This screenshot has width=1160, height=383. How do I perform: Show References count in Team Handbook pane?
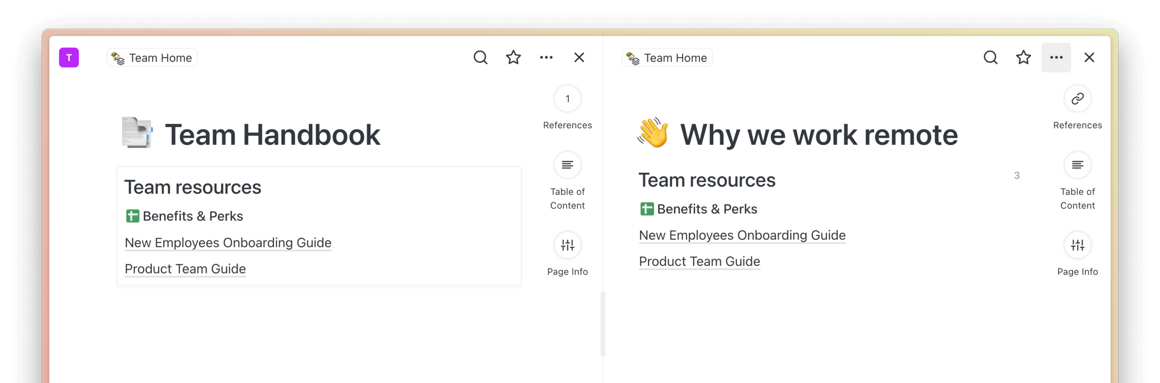567,98
